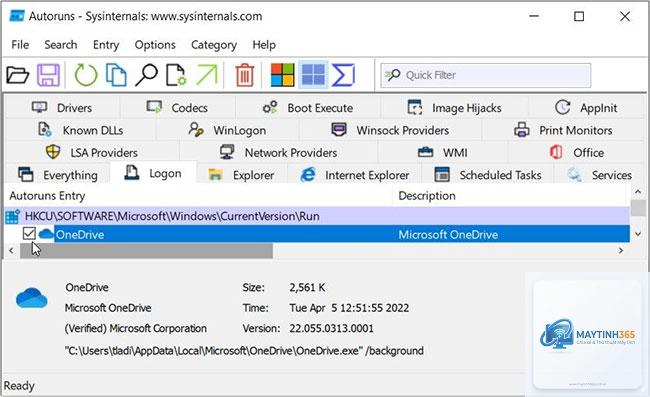Viewport: 650px width, 397px height.
Task: Switch to the WinLogon tab
Action: coord(227,130)
